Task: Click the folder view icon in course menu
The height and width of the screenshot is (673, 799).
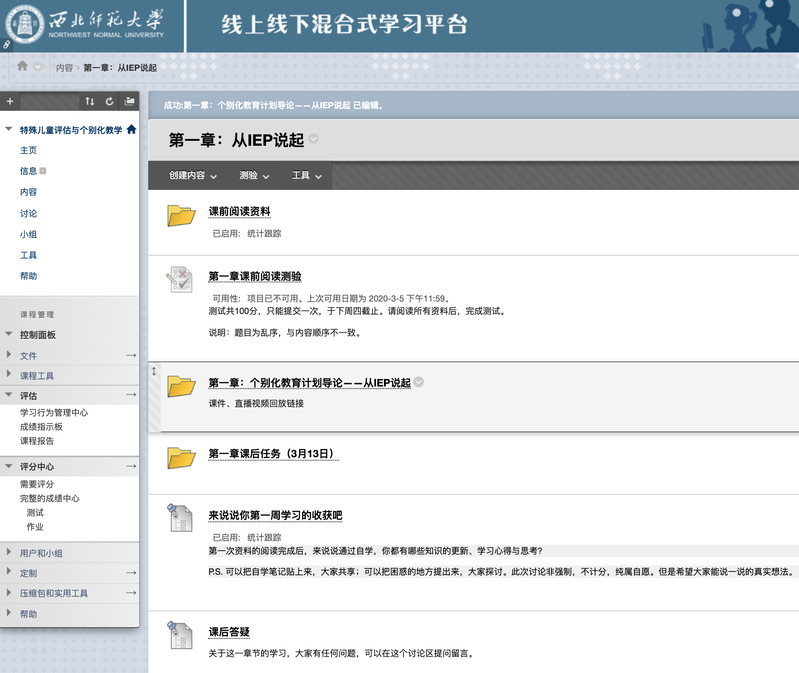Action: coord(128,101)
